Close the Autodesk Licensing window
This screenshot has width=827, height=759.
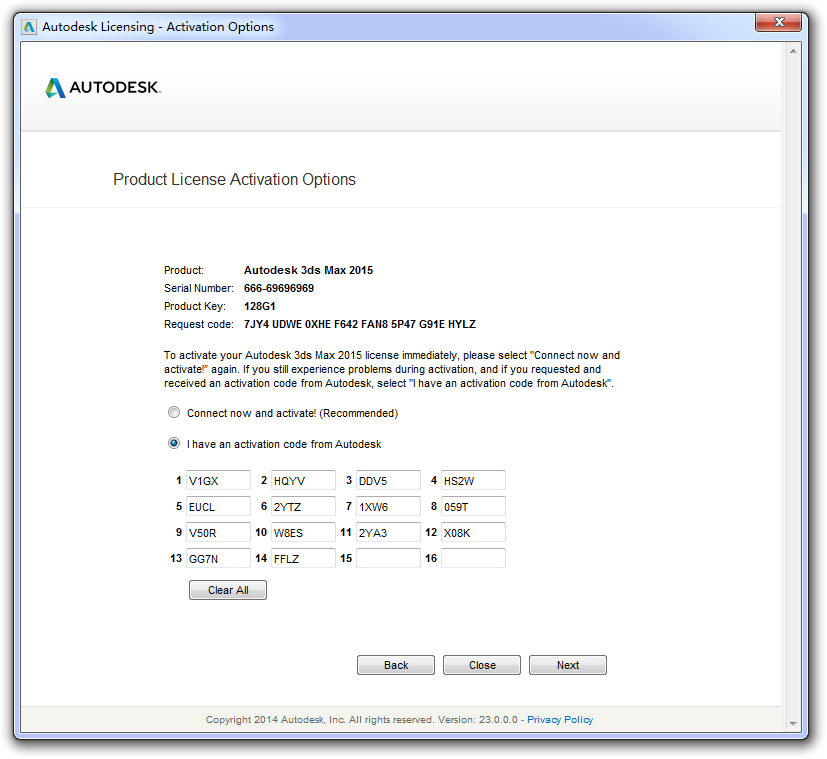click(778, 22)
